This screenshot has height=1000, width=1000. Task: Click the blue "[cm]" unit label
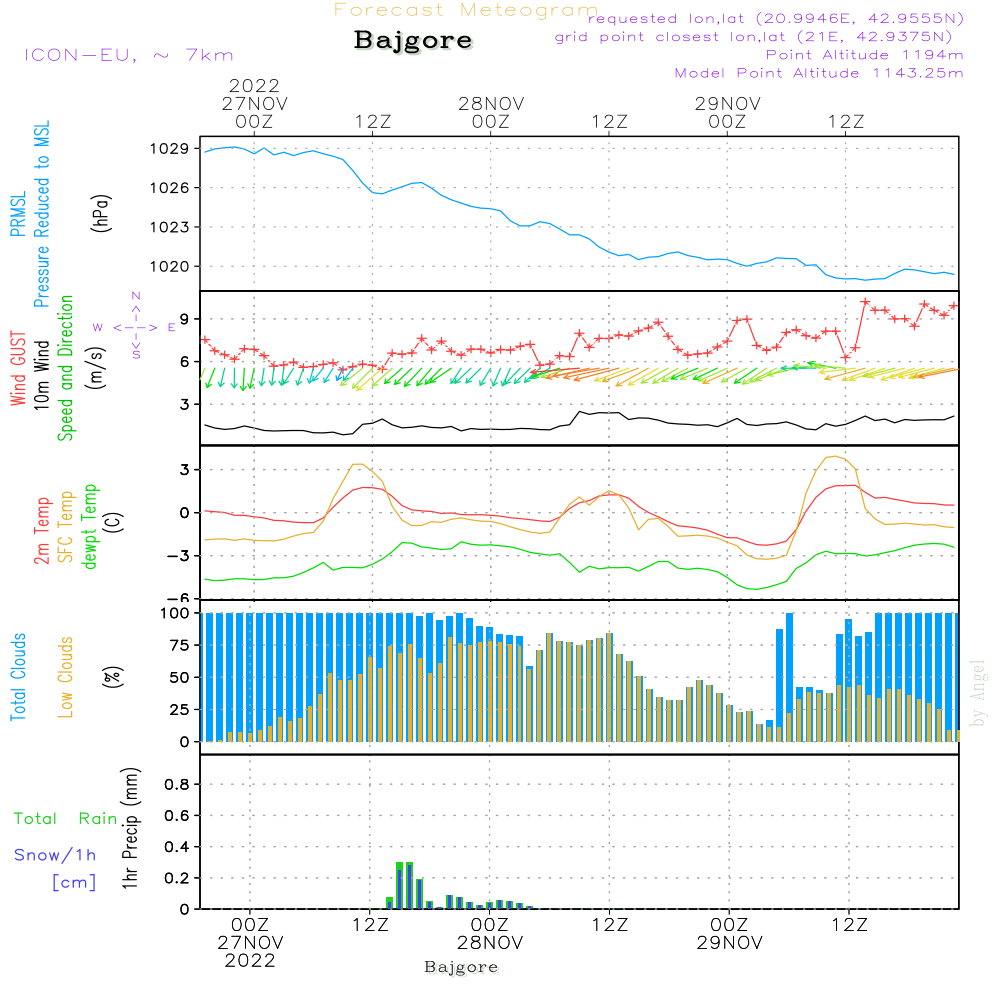[74, 883]
